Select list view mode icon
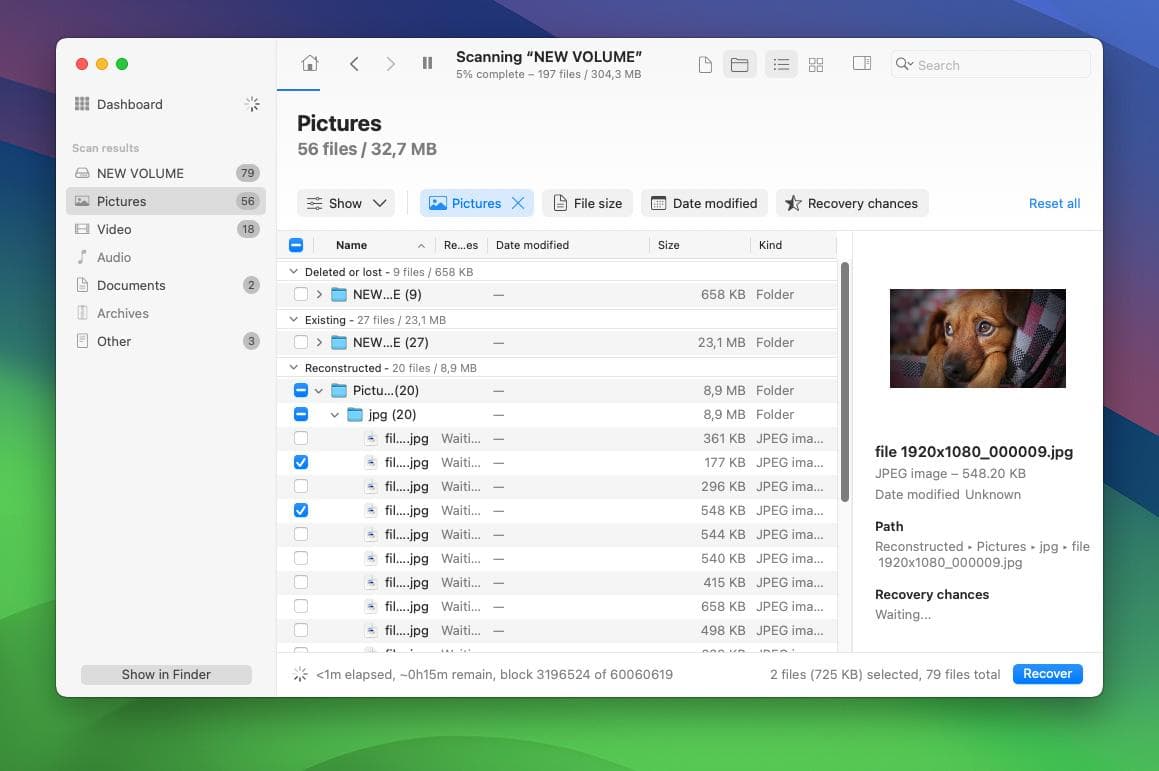Image resolution: width=1159 pixels, height=771 pixels. 781,65
